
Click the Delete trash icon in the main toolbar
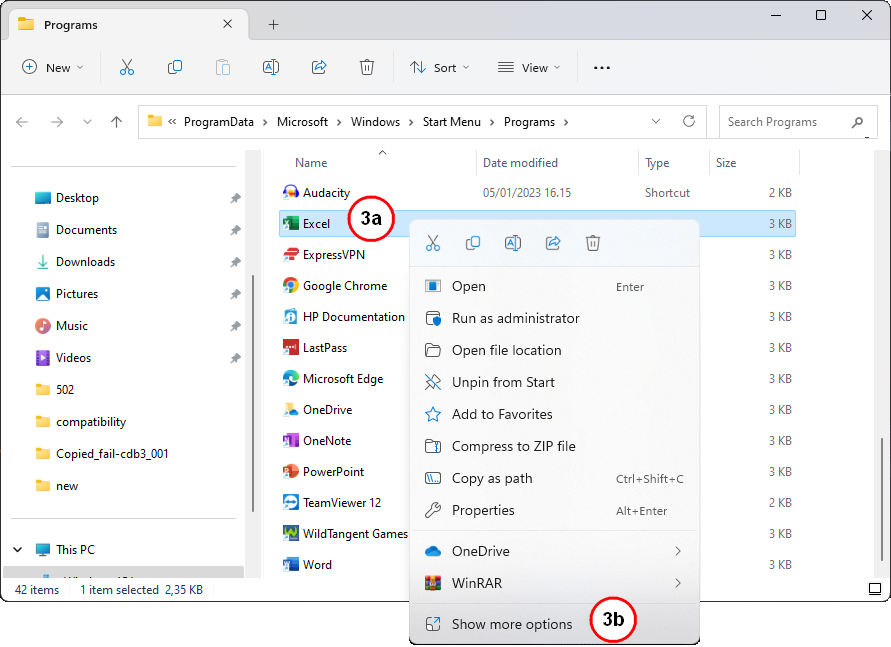pyautogui.click(x=367, y=68)
